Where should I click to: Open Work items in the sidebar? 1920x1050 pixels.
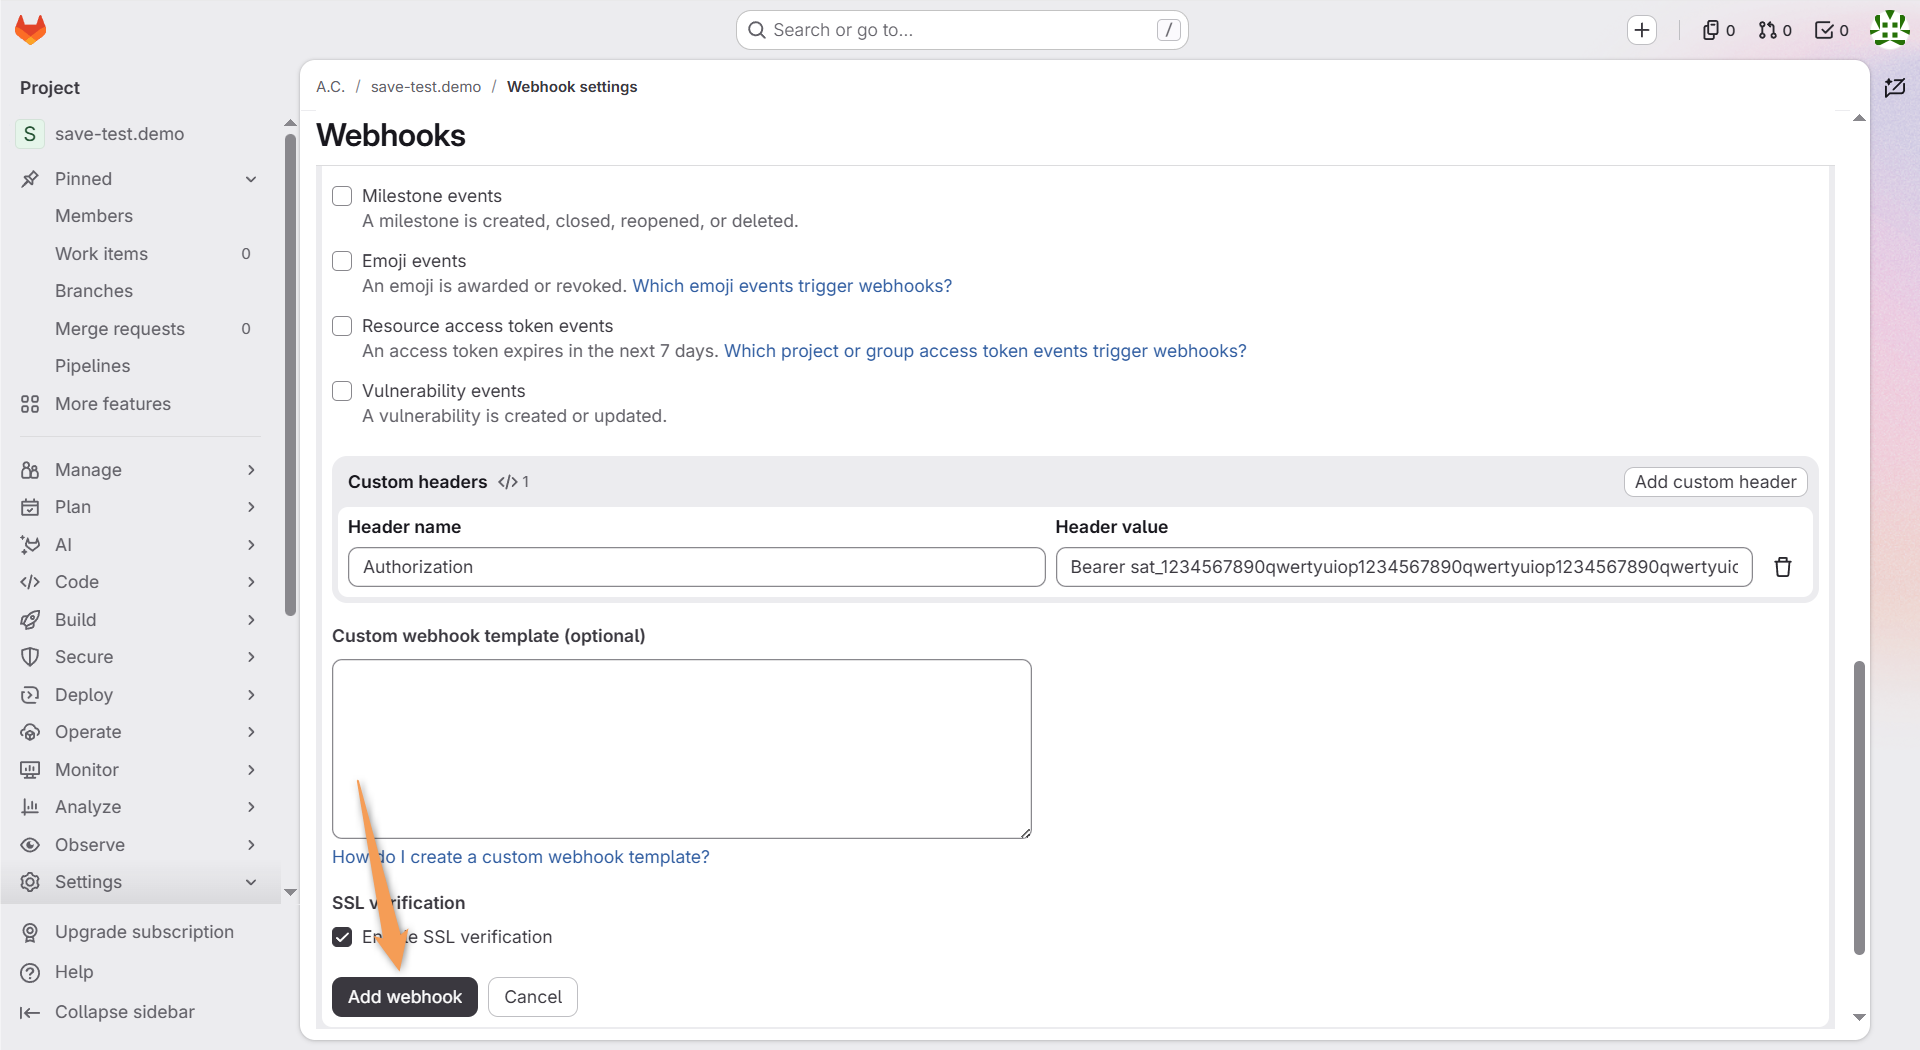click(101, 254)
